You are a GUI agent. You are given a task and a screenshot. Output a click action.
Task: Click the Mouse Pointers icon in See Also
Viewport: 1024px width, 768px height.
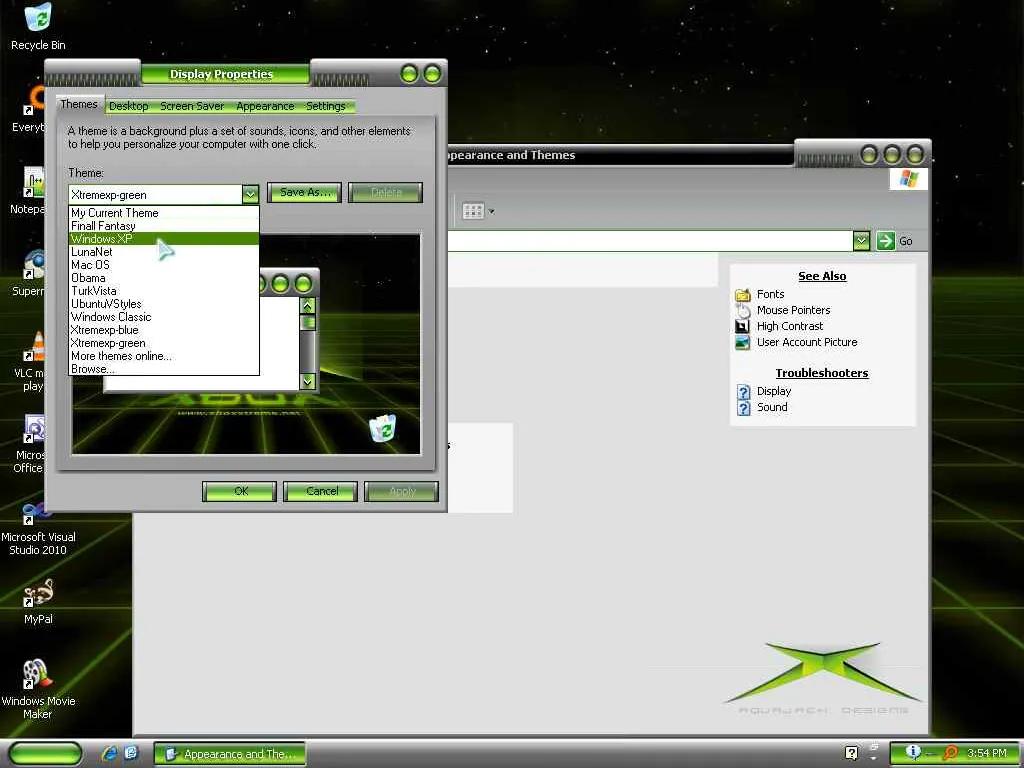(x=743, y=310)
